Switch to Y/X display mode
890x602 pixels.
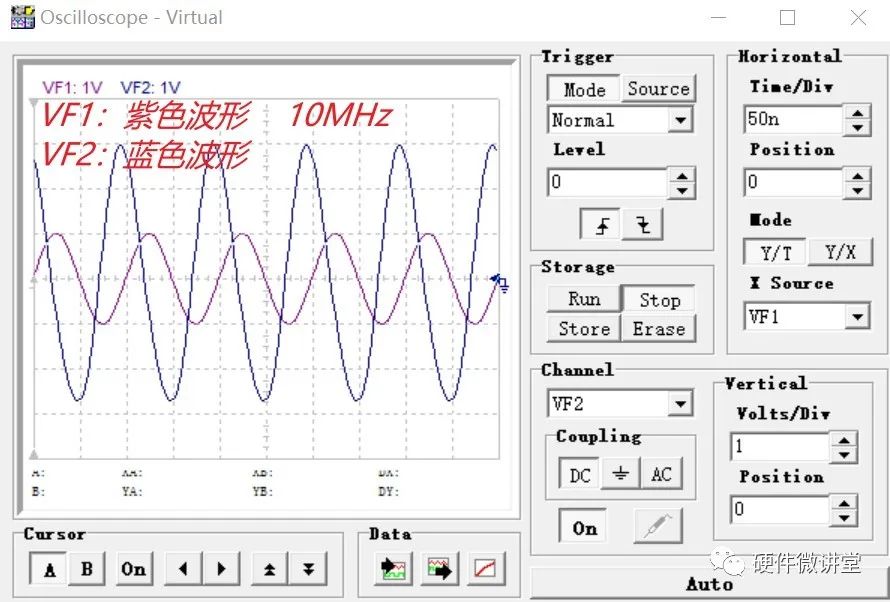tap(840, 252)
